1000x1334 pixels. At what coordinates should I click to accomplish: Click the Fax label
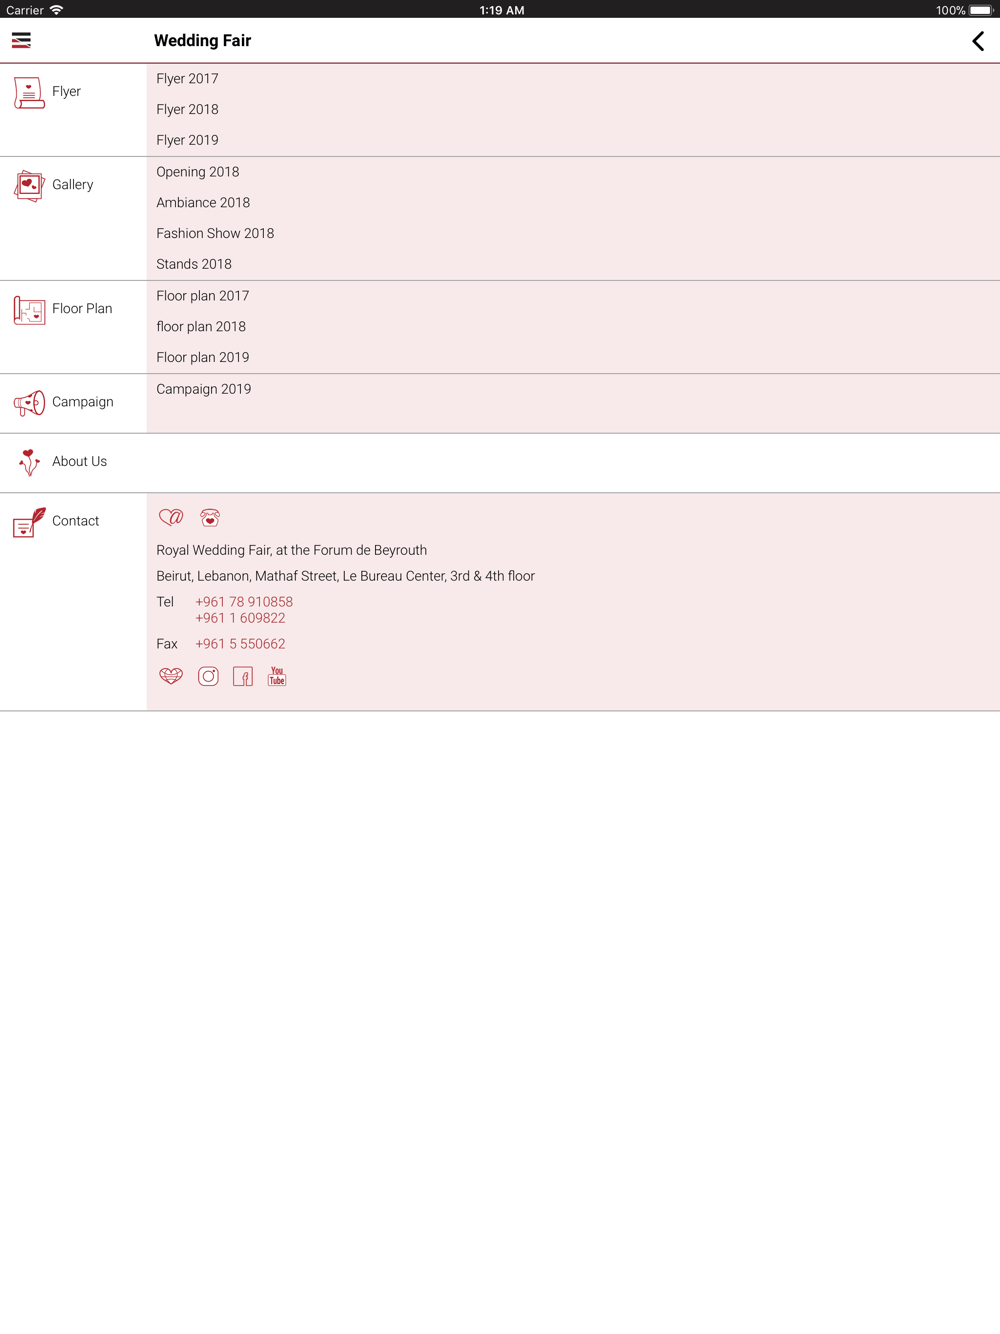(x=167, y=644)
